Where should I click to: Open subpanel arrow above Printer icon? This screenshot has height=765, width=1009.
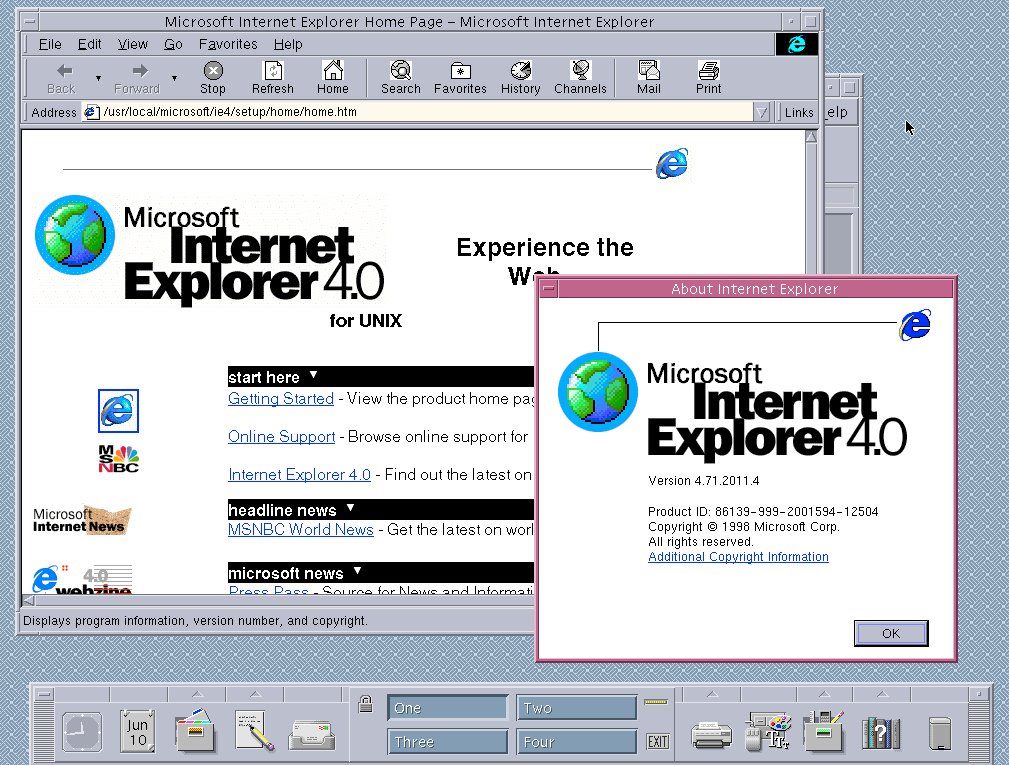[712, 694]
